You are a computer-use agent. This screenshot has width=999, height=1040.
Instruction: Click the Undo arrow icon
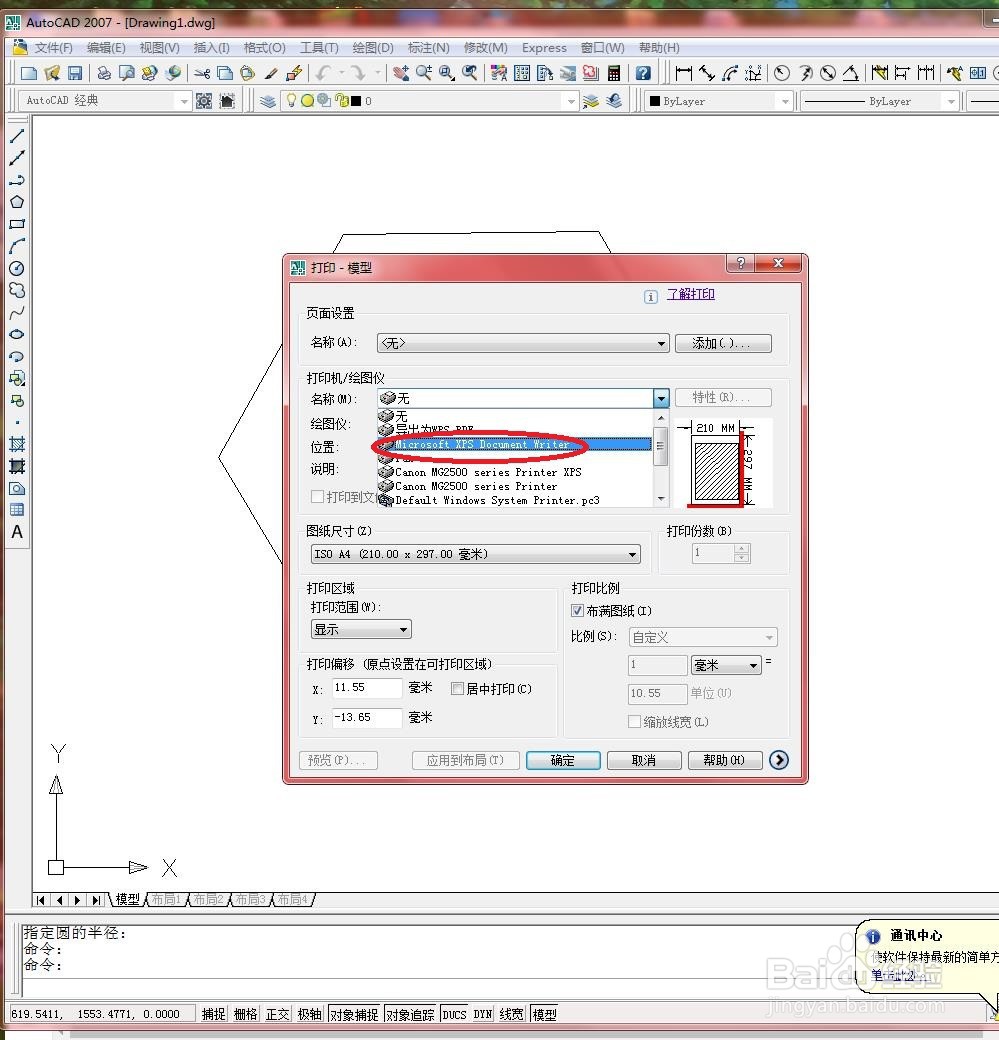pyautogui.click(x=324, y=73)
